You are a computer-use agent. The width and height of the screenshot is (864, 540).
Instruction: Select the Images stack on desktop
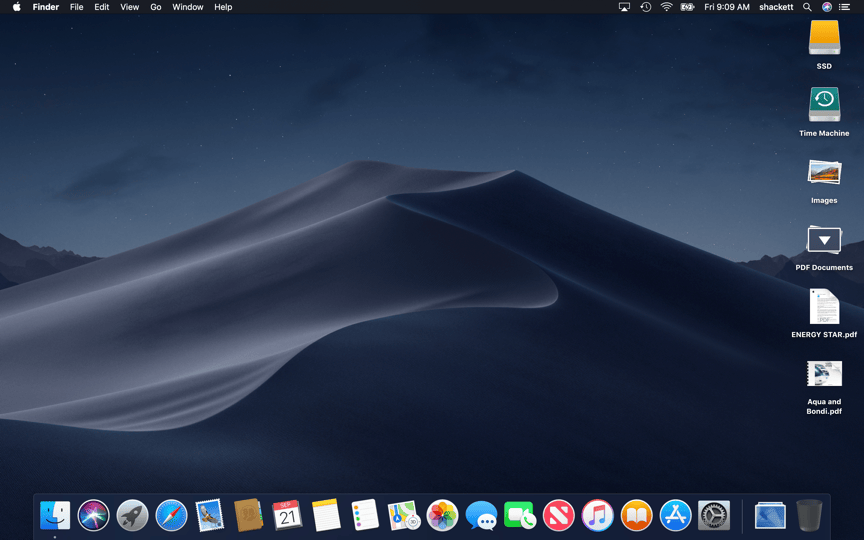[x=824, y=172]
